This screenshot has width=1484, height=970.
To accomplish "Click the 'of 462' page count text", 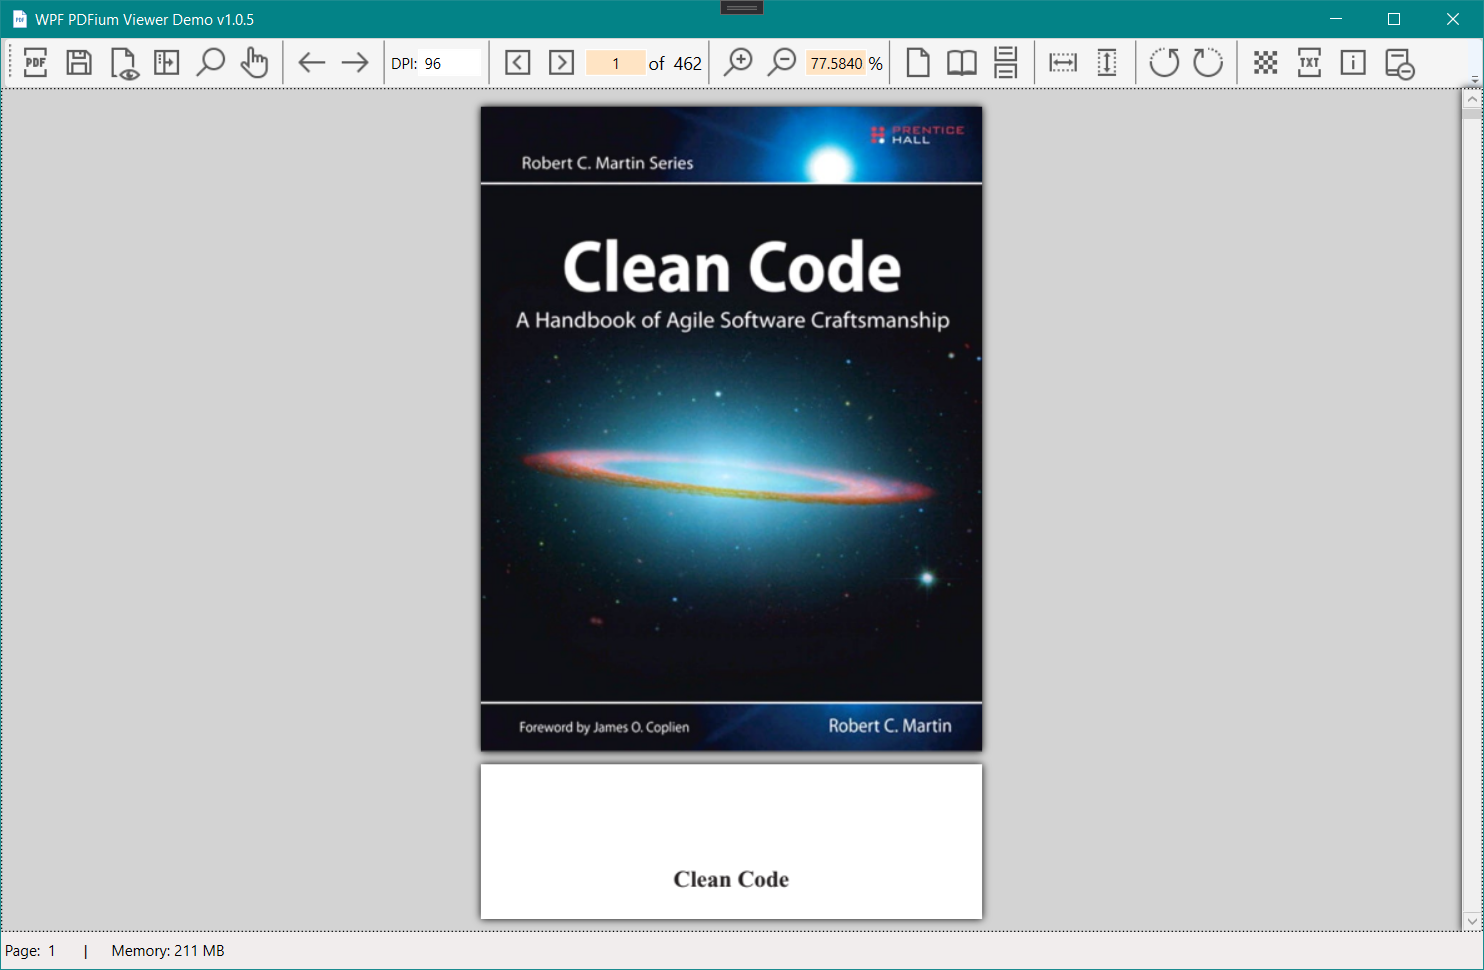I will coord(675,63).
